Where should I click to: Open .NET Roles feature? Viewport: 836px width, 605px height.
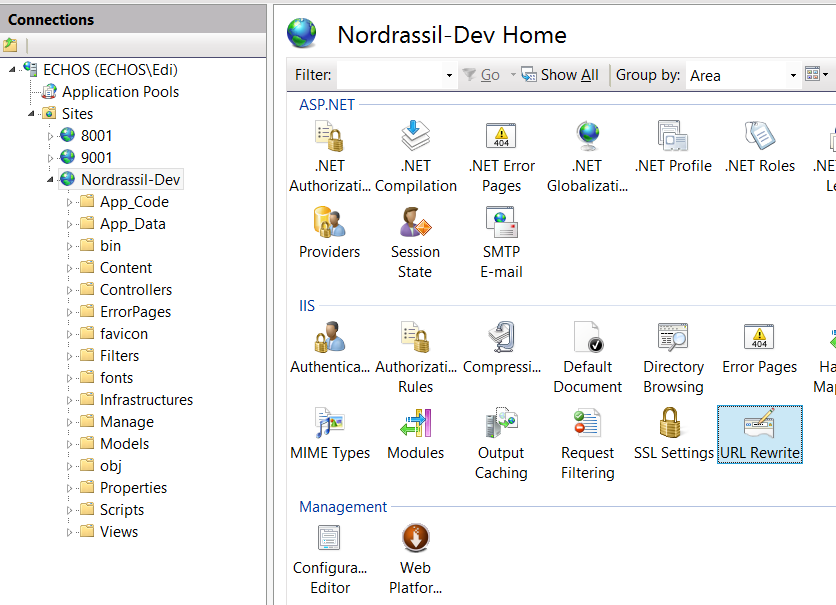tap(759, 148)
